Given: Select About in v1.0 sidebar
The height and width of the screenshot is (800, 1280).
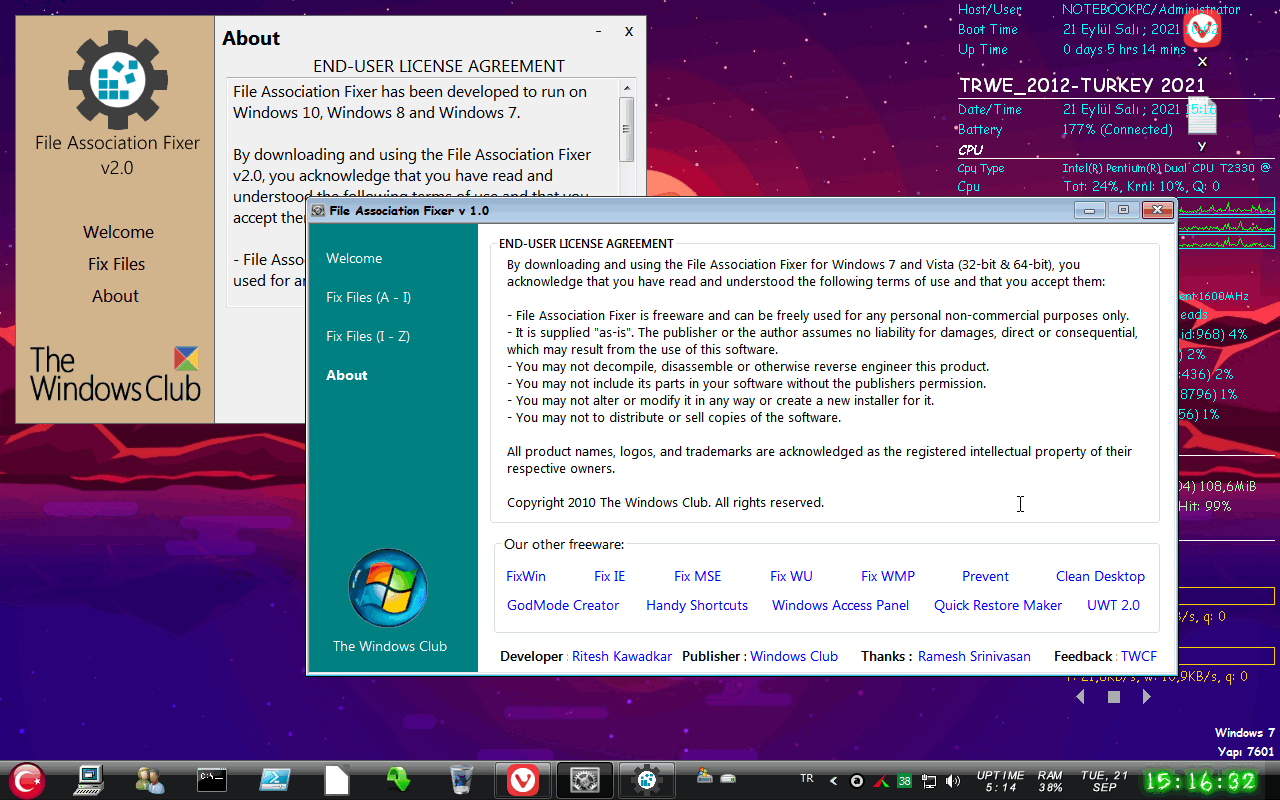Looking at the screenshot, I should point(347,375).
